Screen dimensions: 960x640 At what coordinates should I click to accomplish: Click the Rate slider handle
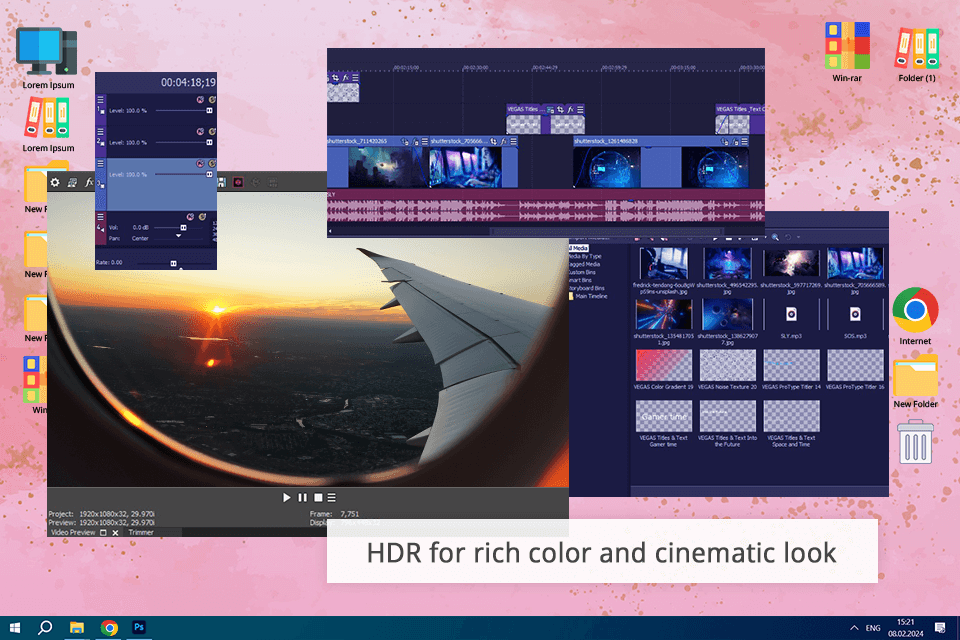tap(173, 263)
